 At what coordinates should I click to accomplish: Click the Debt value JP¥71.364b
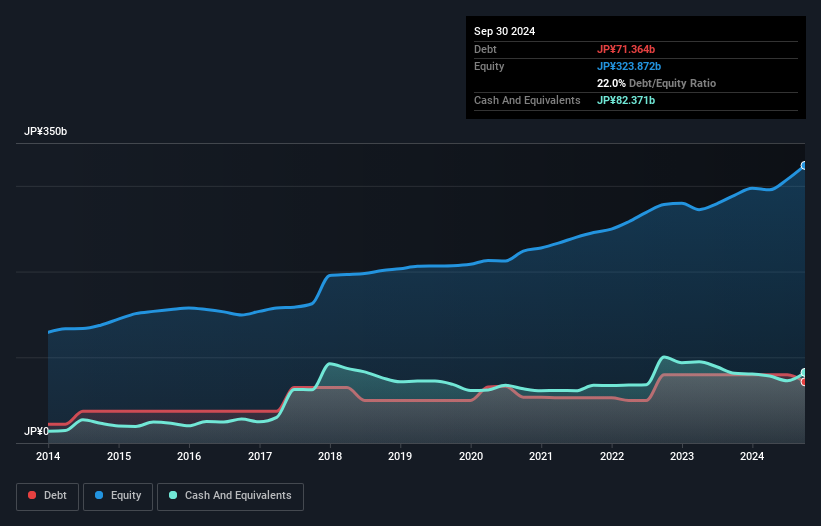(626, 49)
